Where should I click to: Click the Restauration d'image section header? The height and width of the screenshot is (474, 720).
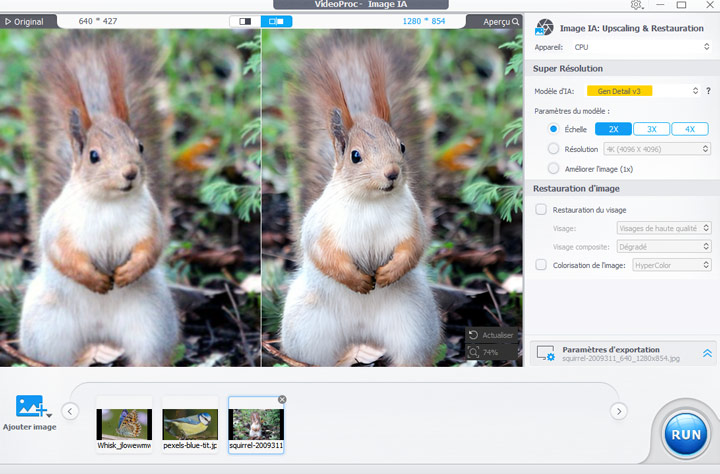pos(576,188)
